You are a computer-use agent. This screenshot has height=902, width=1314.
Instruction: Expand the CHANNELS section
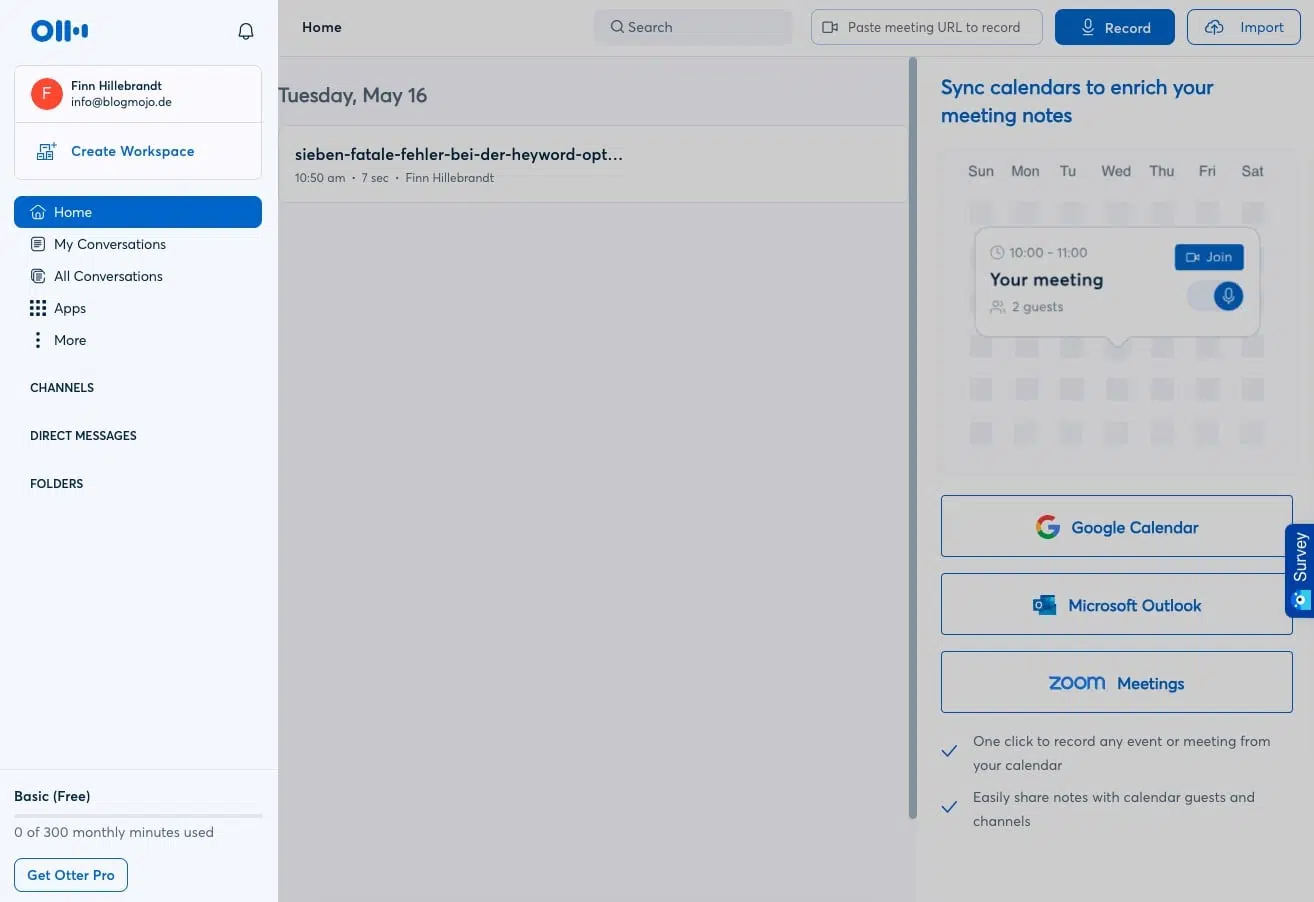61,388
